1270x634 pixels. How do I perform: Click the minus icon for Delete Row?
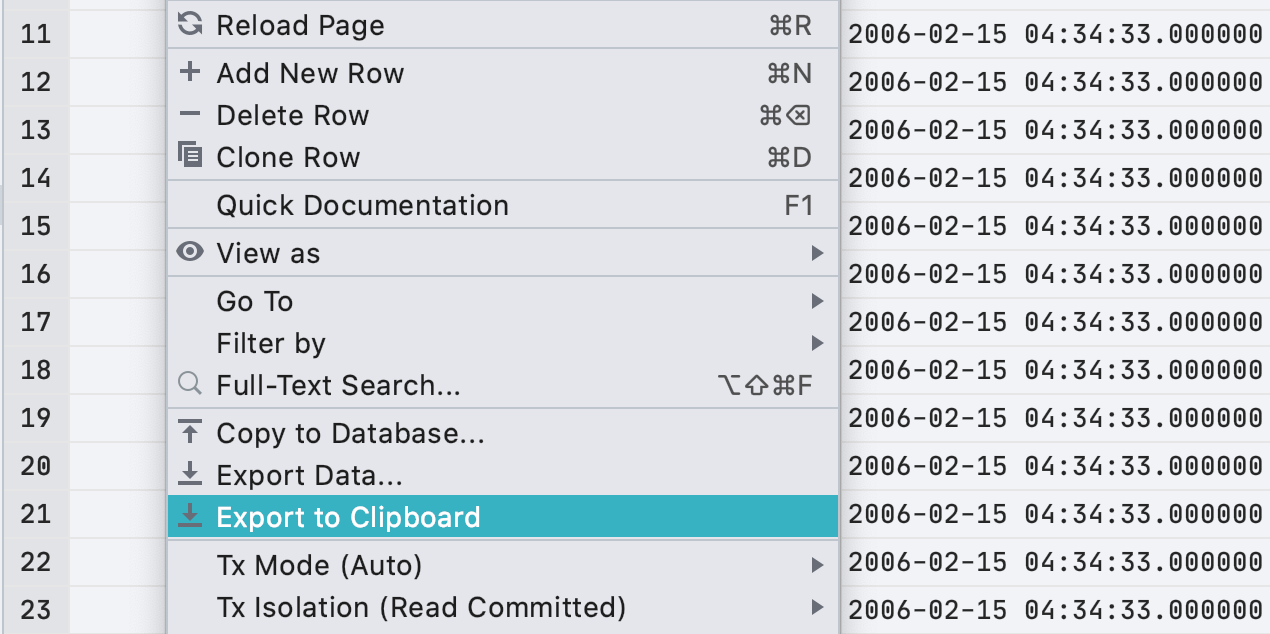tap(189, 115)
